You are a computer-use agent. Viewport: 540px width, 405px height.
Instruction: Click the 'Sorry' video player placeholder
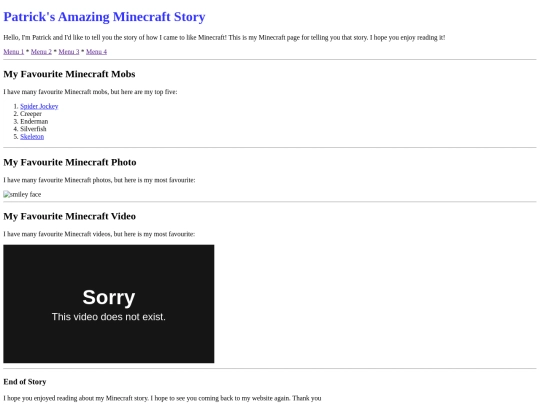coord(109,304)
